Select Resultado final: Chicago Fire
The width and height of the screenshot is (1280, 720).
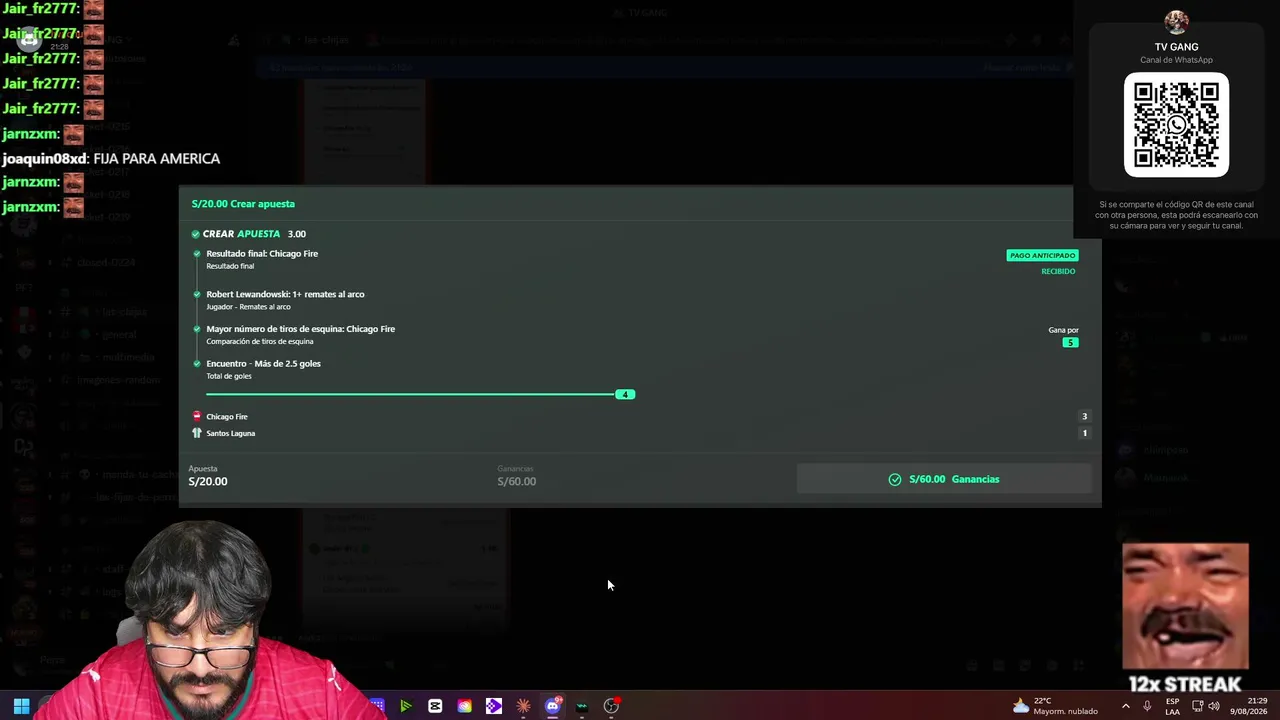(262, 254)
